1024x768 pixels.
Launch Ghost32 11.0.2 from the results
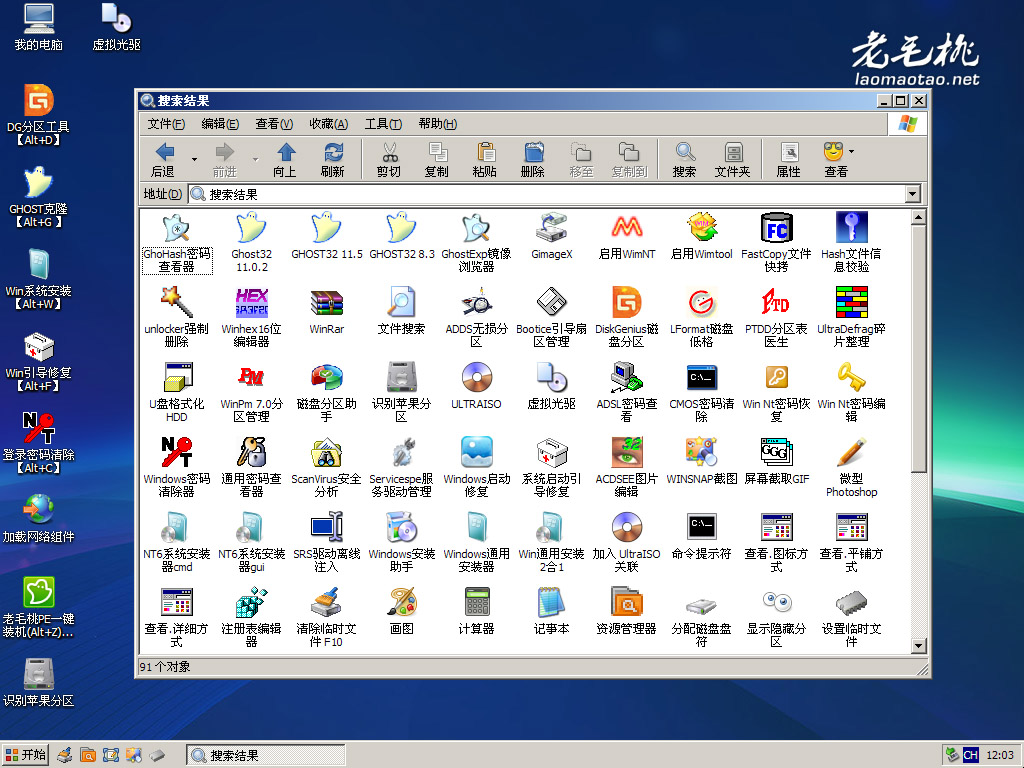[x=251, y=242]
